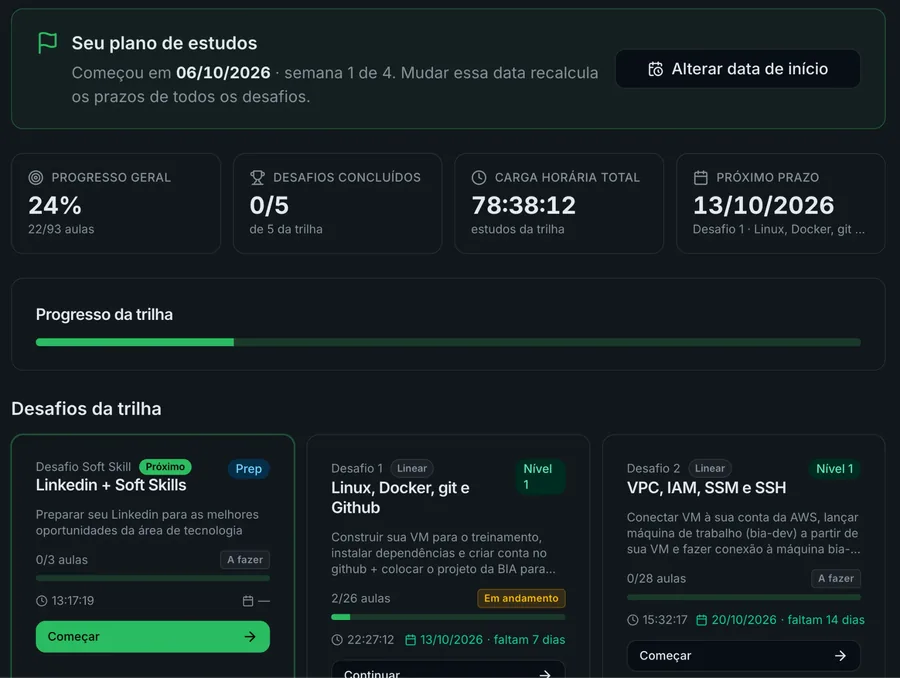Click the Linear badge on Desafio 1

click(412, 468)
